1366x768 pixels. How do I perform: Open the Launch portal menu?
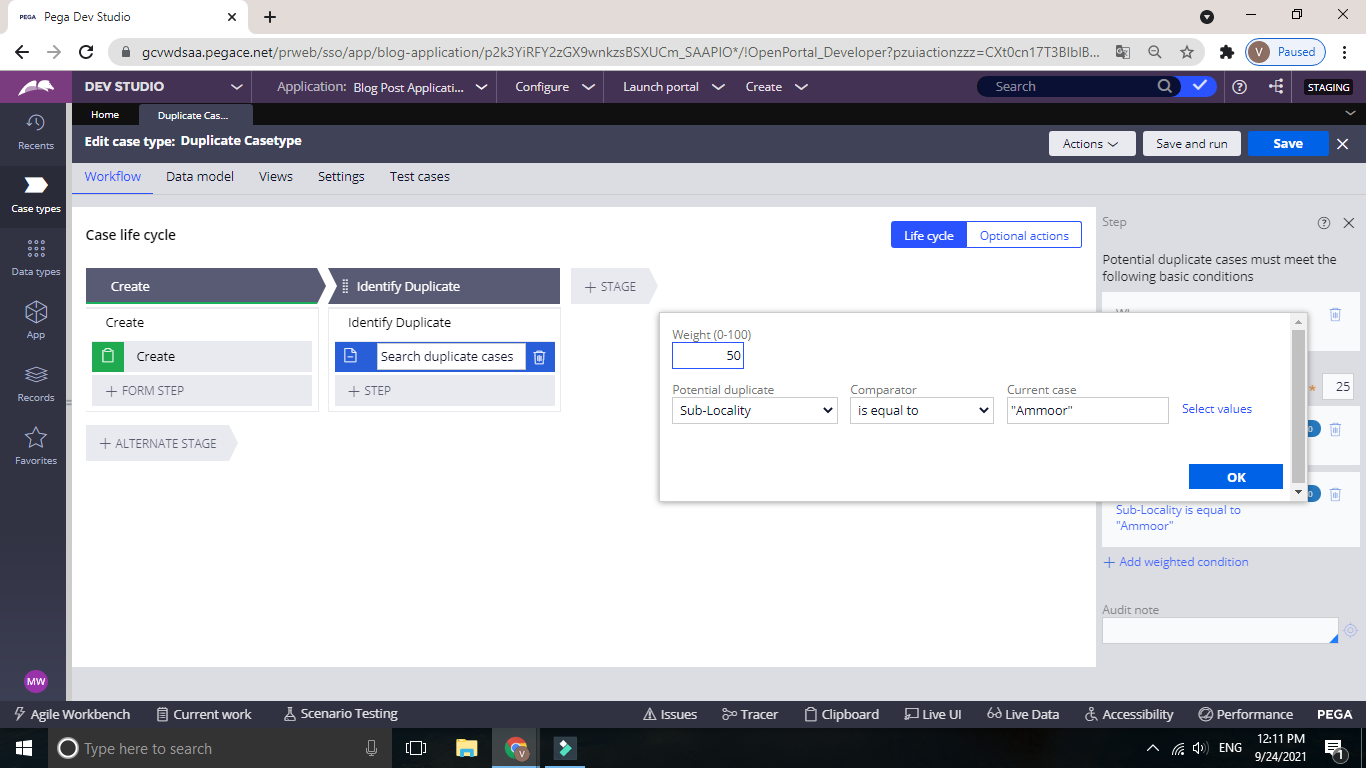[673, 87]
